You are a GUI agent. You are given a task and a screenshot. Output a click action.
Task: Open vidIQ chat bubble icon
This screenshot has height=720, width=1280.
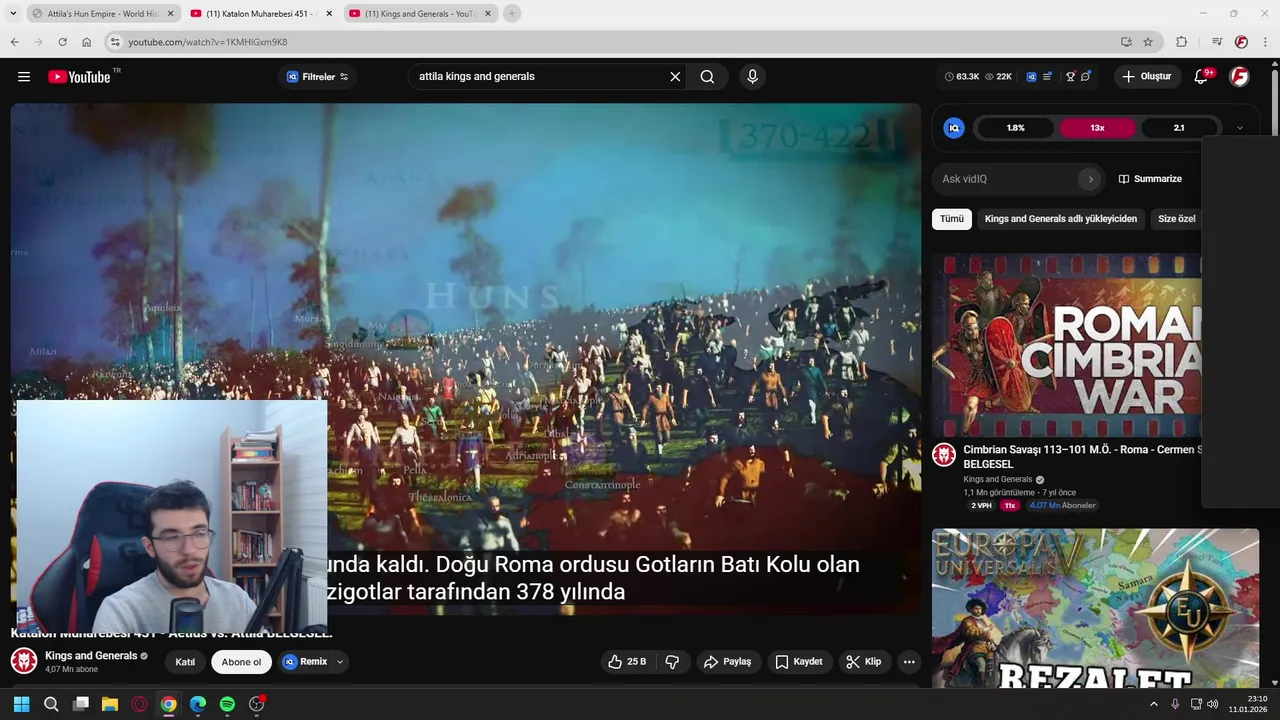pos(1085,76)
